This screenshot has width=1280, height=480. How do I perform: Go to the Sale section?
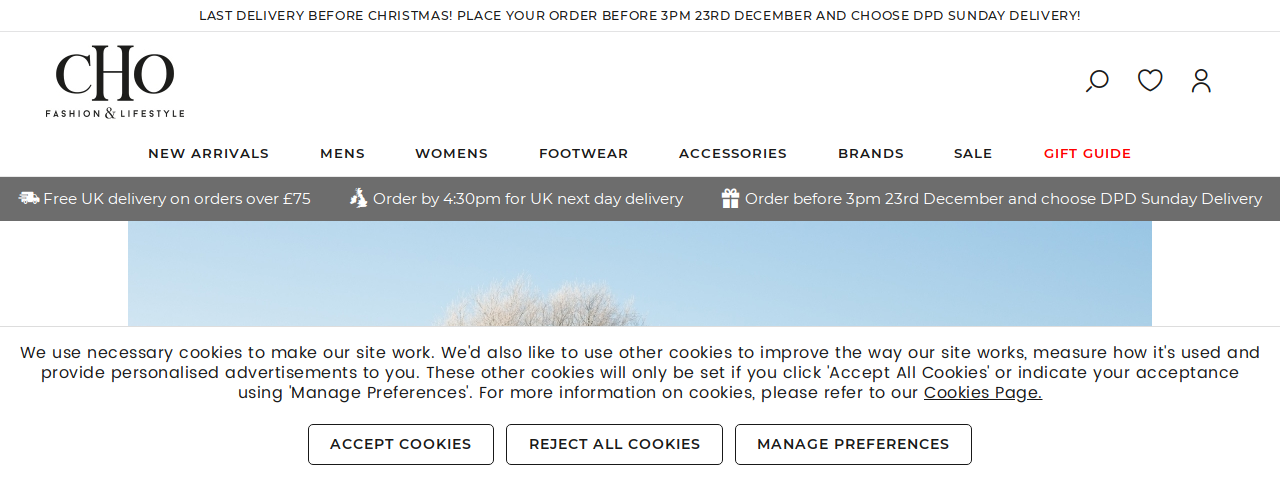coord(973,154)
